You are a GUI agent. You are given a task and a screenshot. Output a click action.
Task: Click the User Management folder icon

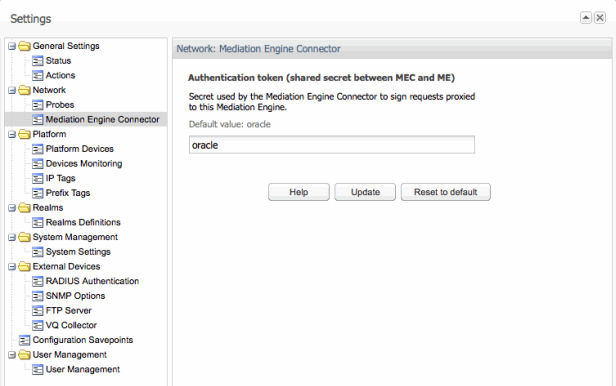[24, 355]
